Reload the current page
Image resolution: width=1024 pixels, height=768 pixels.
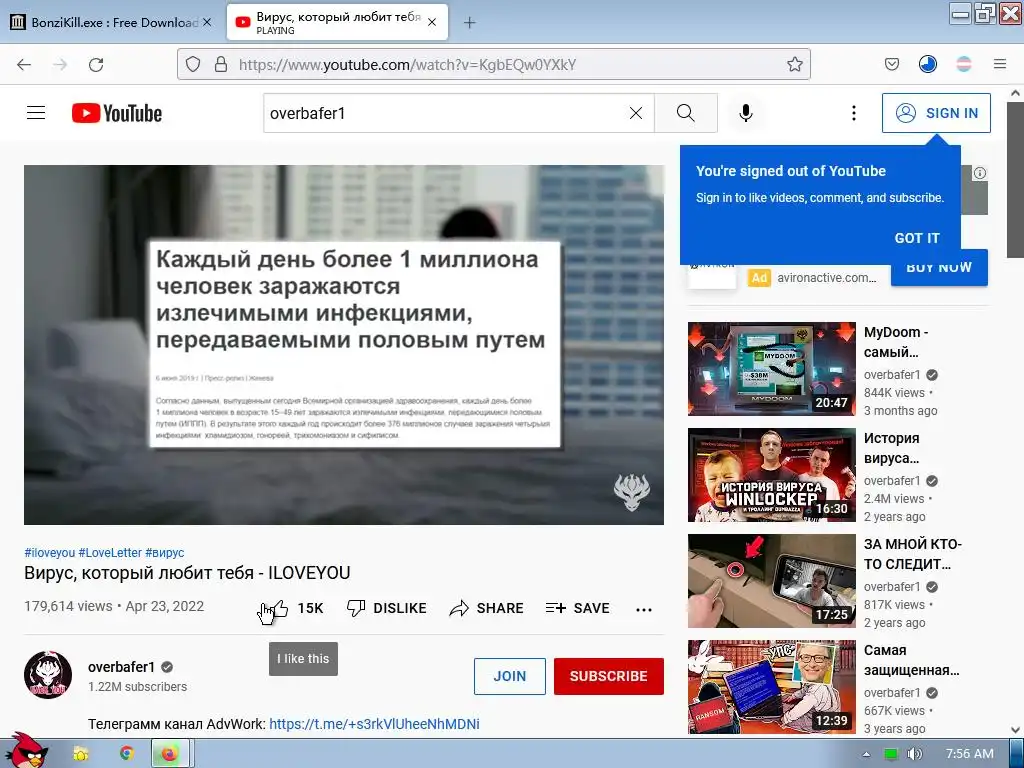[96, 65]
